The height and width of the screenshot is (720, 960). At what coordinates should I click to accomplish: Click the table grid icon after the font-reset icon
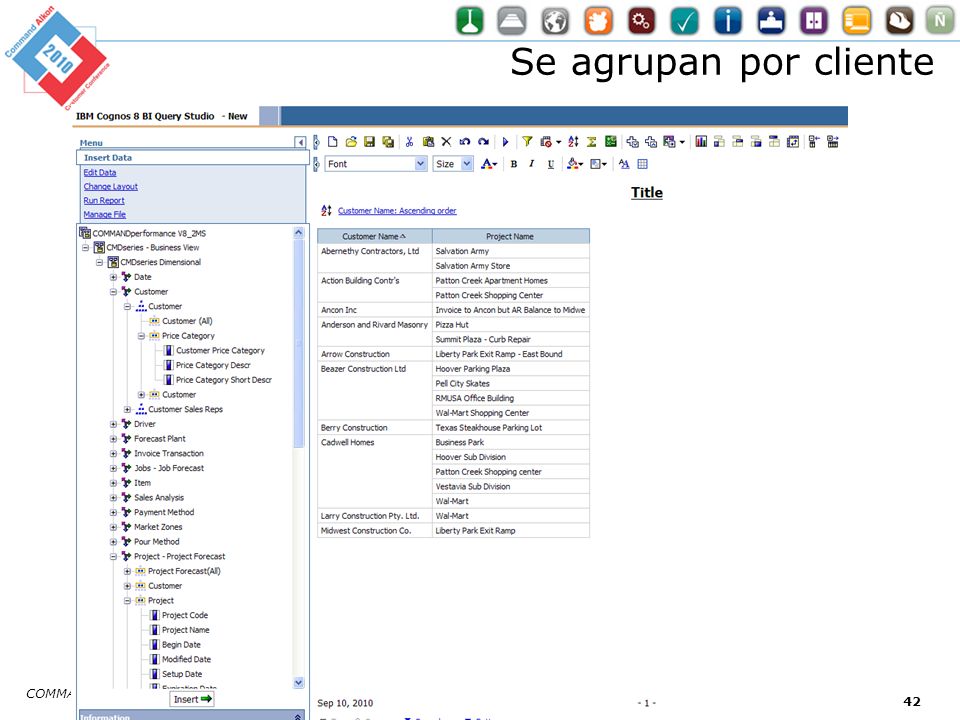pyautogui.click(x=642, y=164)
